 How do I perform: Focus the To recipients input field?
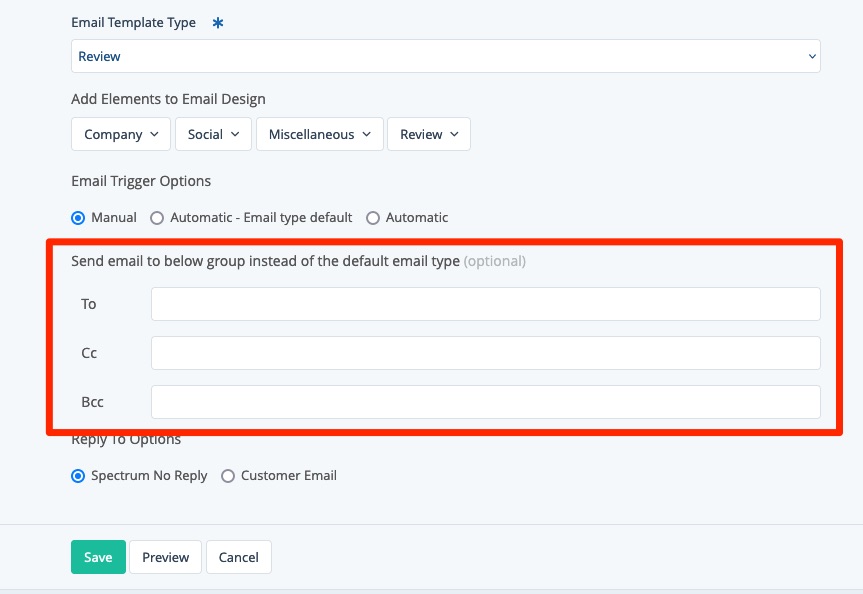[x=485, y=304]
